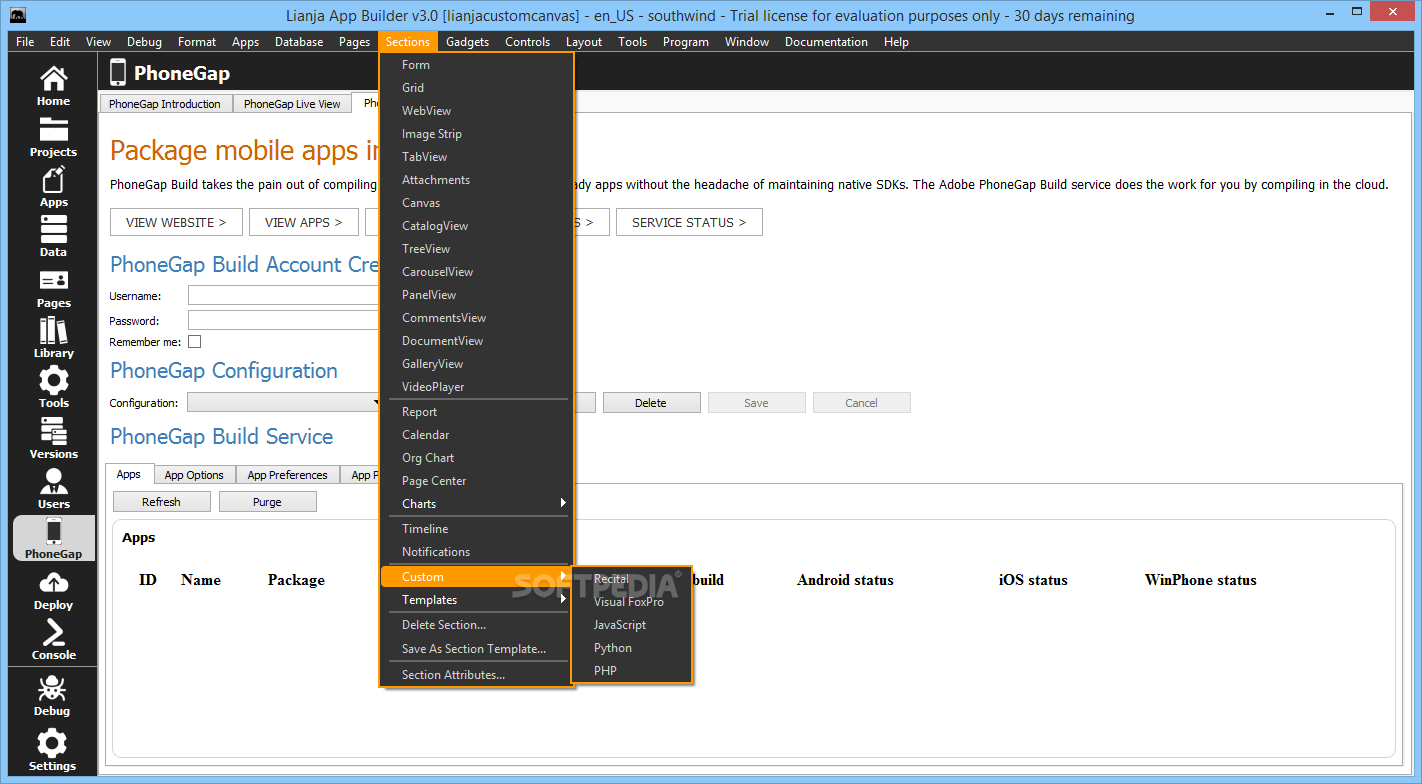Click the iOS status column header
The height and width of the screenshot is (784, 1422).
click(1033, 580)
